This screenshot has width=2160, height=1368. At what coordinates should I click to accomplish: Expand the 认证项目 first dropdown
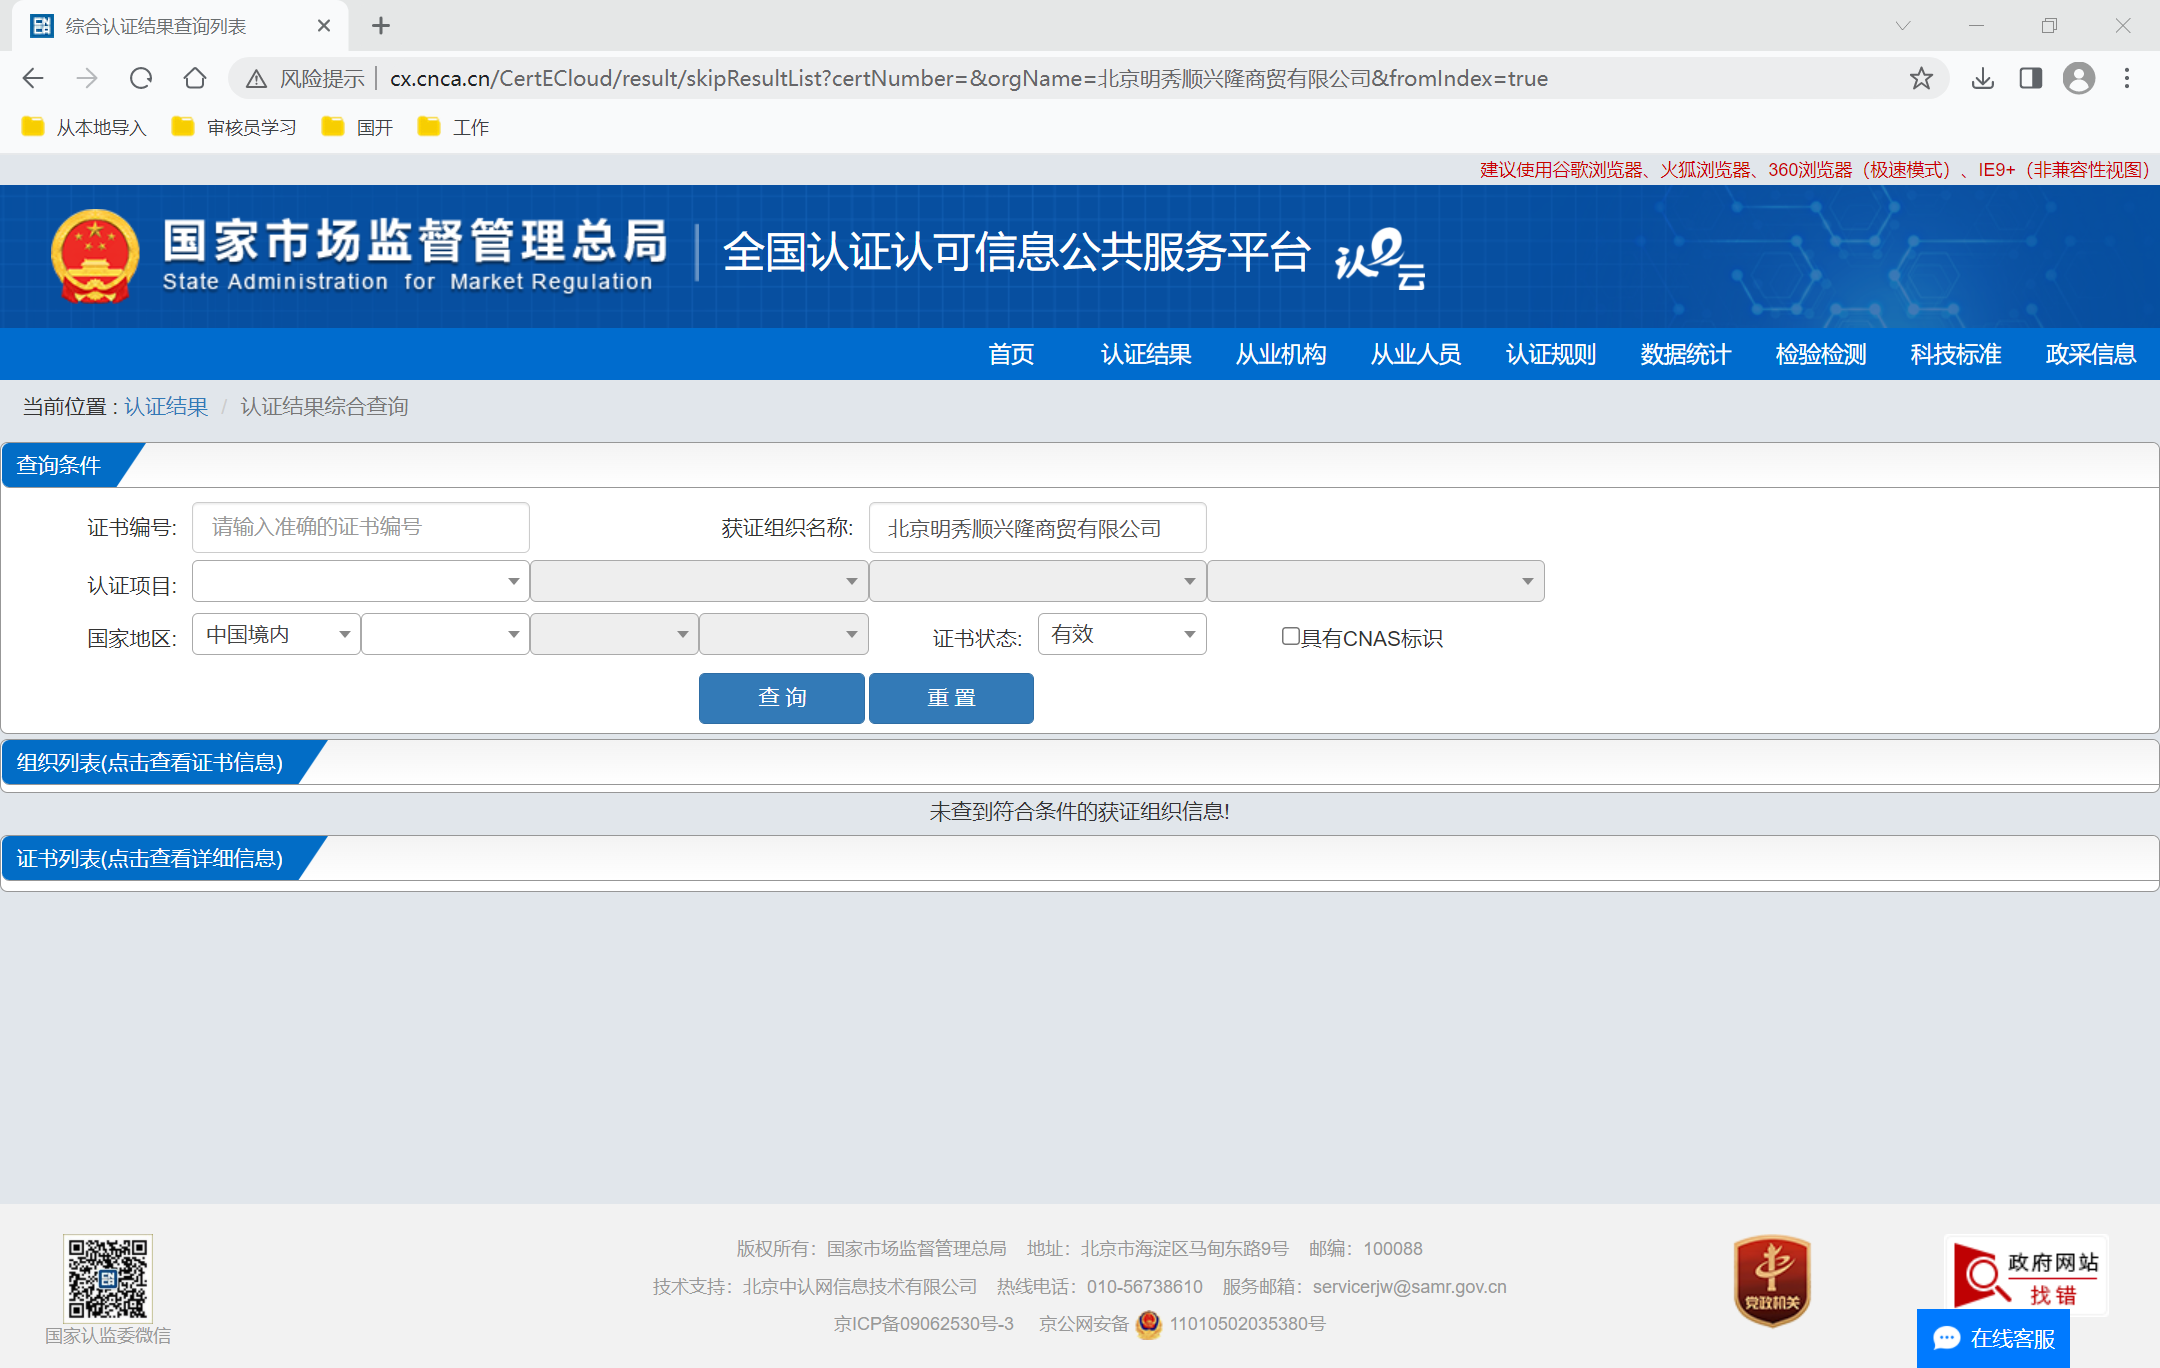[x=360, y=581]
